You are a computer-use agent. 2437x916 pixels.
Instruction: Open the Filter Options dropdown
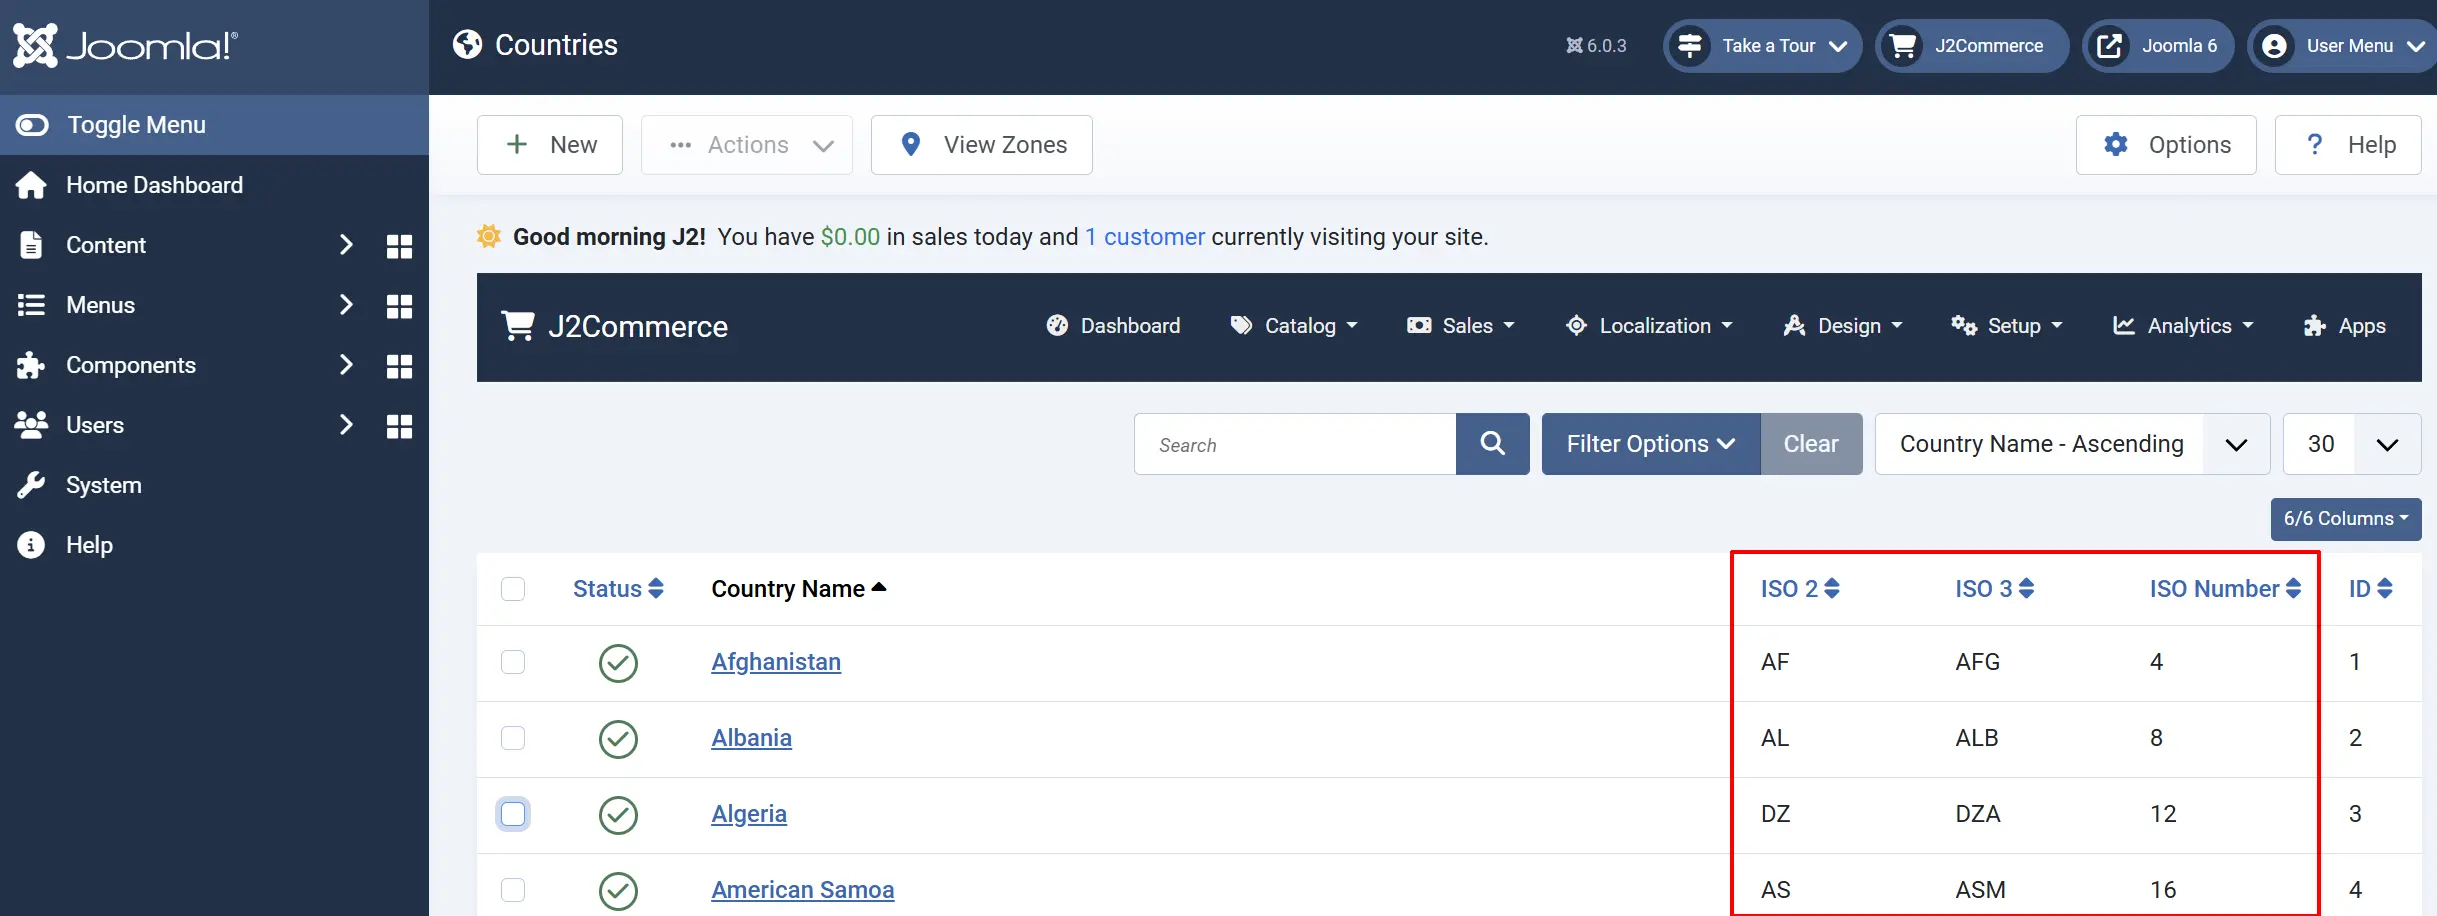1651,444
